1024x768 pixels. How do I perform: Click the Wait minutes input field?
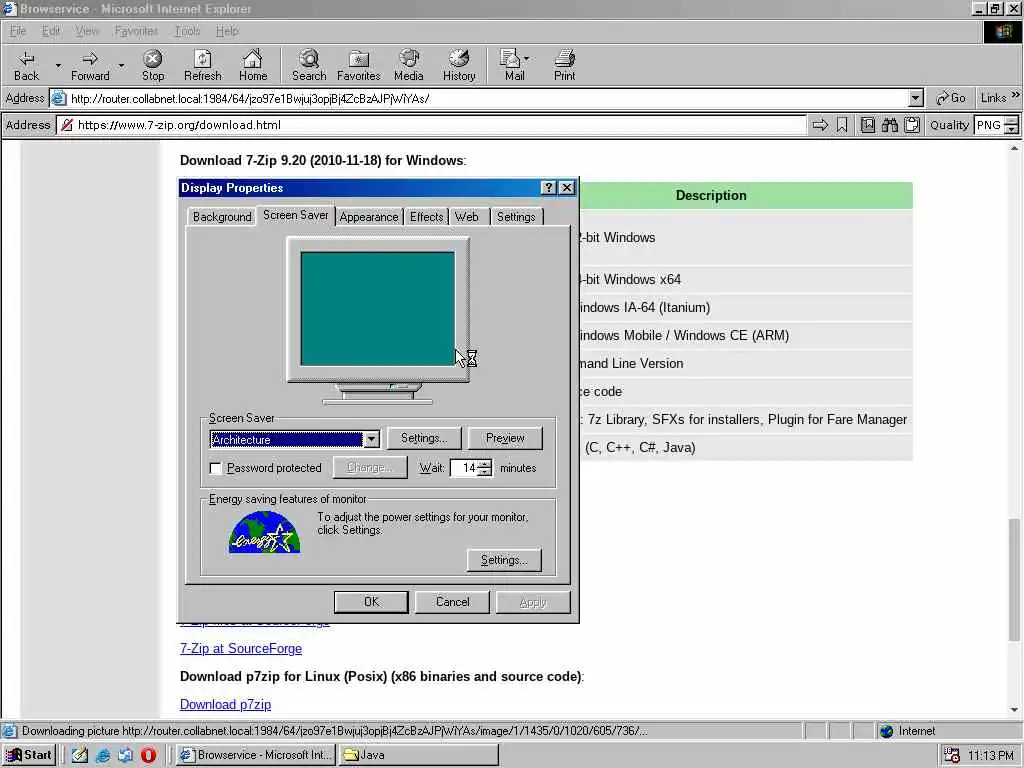tap(465, 468)
